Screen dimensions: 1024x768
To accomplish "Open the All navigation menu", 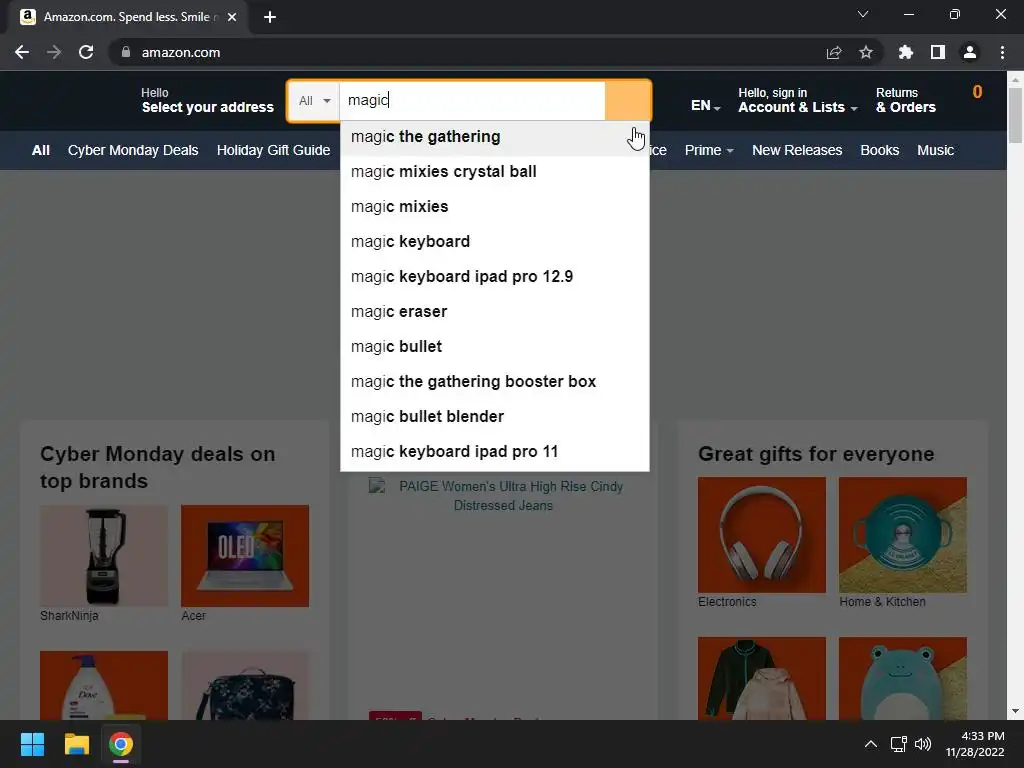I will coord(40,150).
